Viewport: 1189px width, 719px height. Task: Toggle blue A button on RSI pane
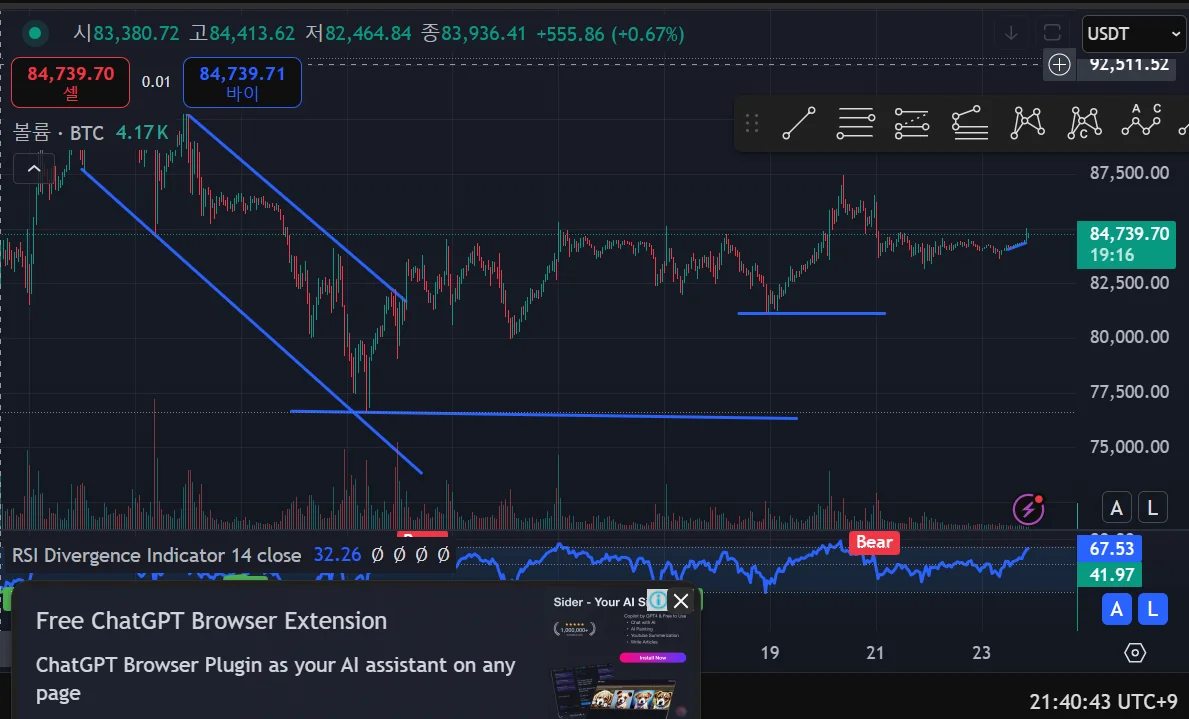(1116, 609)
